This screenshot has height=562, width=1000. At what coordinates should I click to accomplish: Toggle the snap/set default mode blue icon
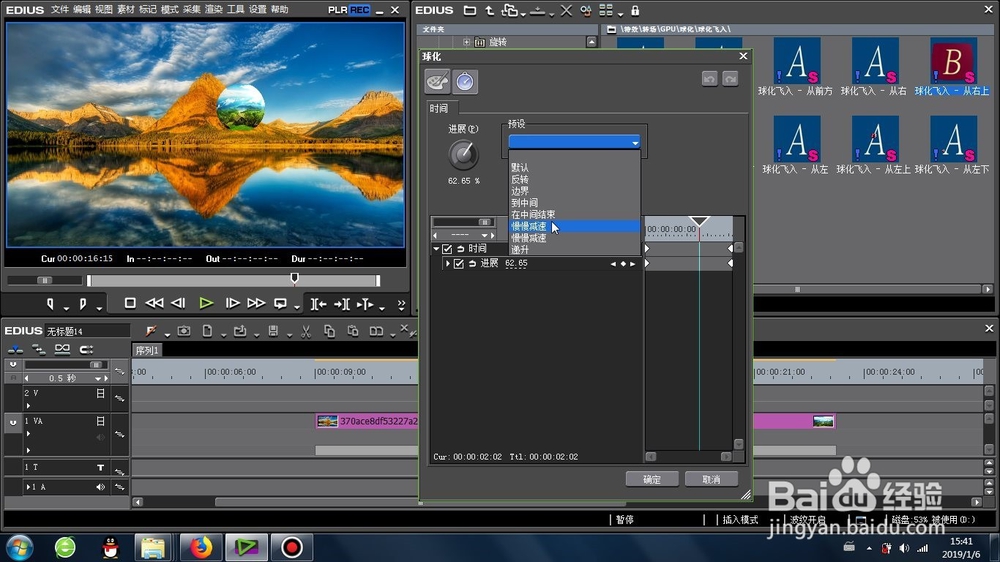click(15, 349)
